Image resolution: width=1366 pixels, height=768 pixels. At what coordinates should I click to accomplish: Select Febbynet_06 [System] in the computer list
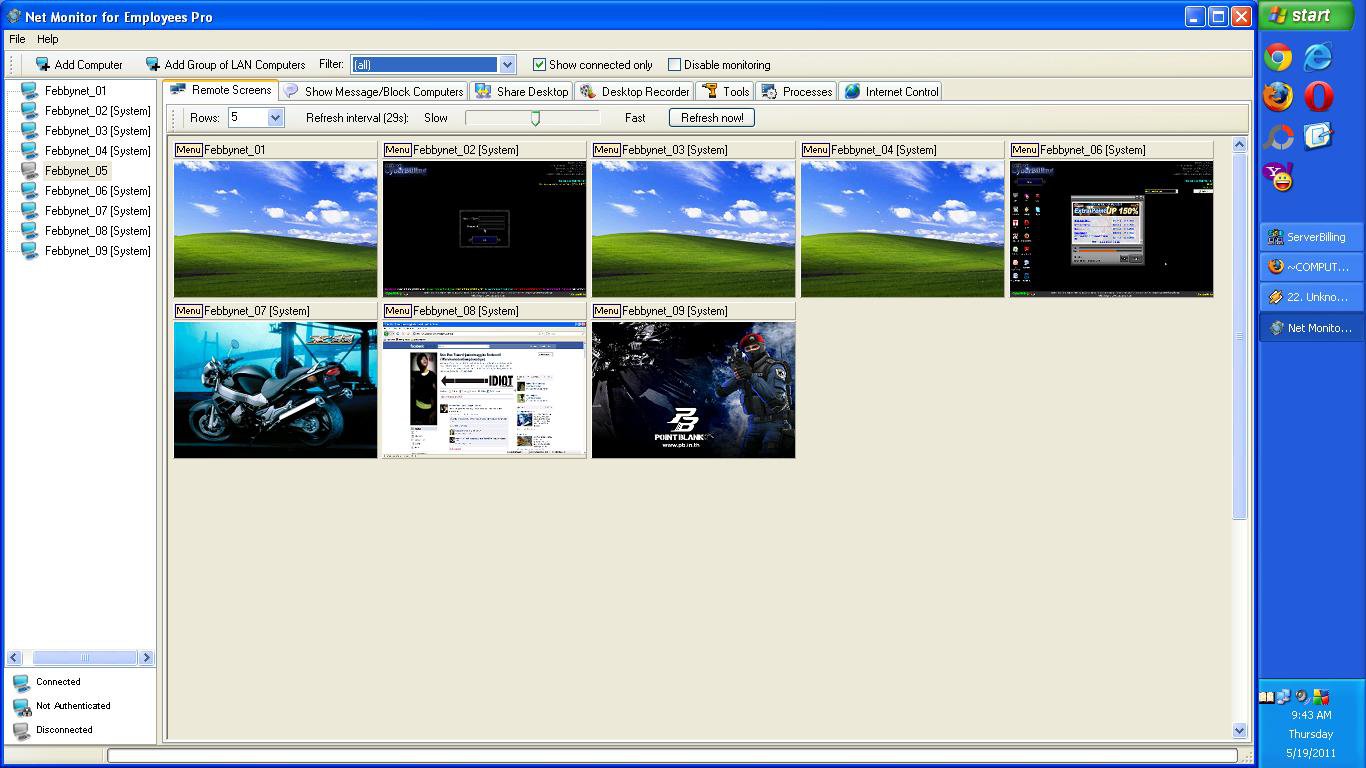(x=98, y=191)
